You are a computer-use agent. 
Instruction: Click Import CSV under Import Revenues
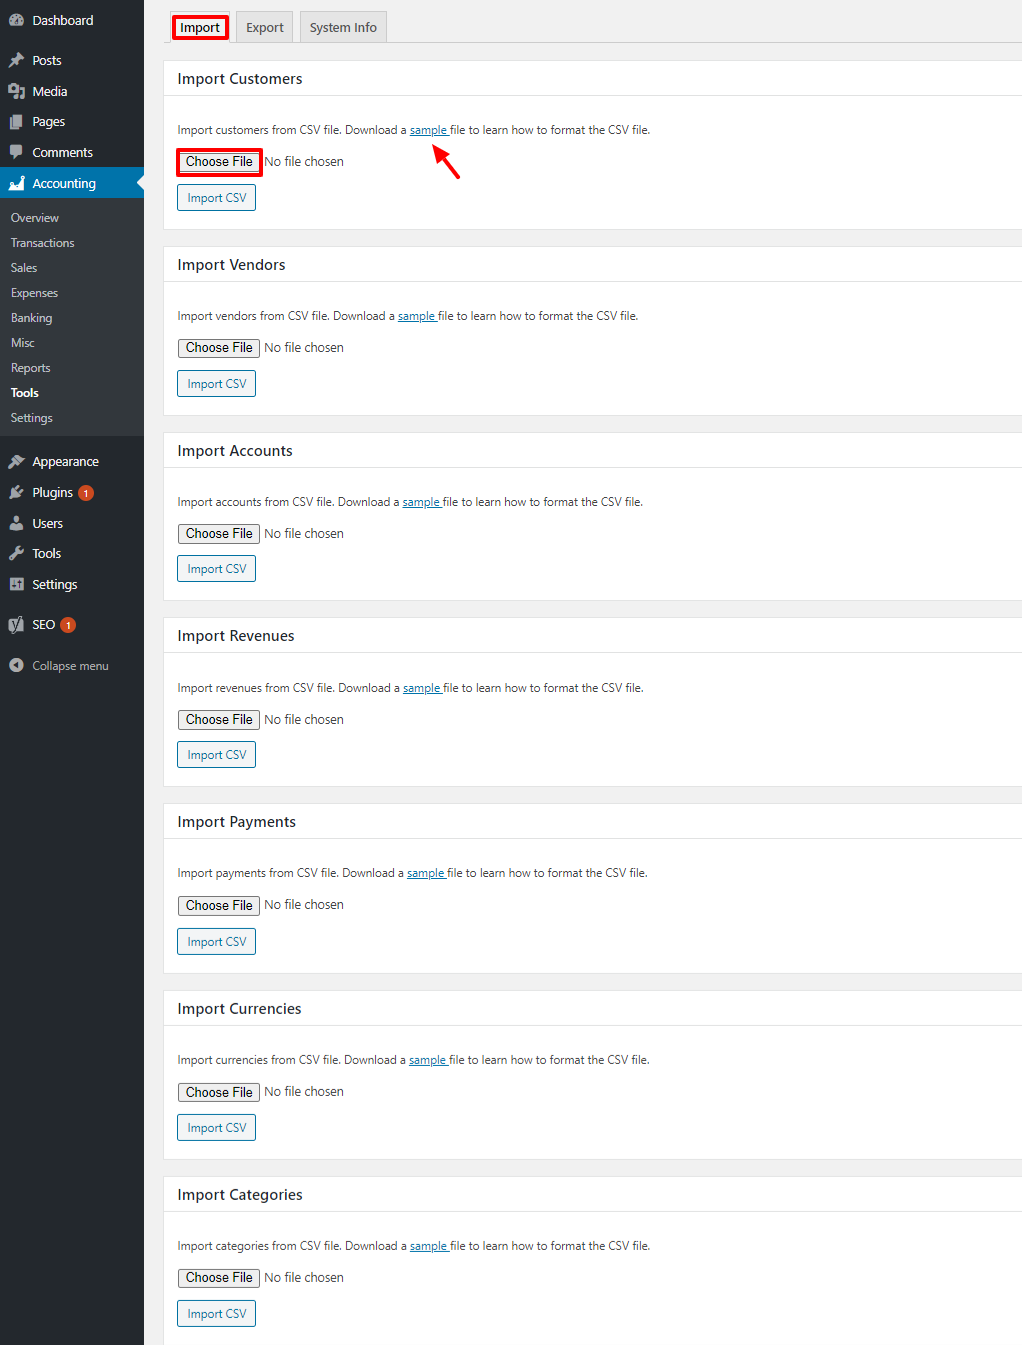217,755
